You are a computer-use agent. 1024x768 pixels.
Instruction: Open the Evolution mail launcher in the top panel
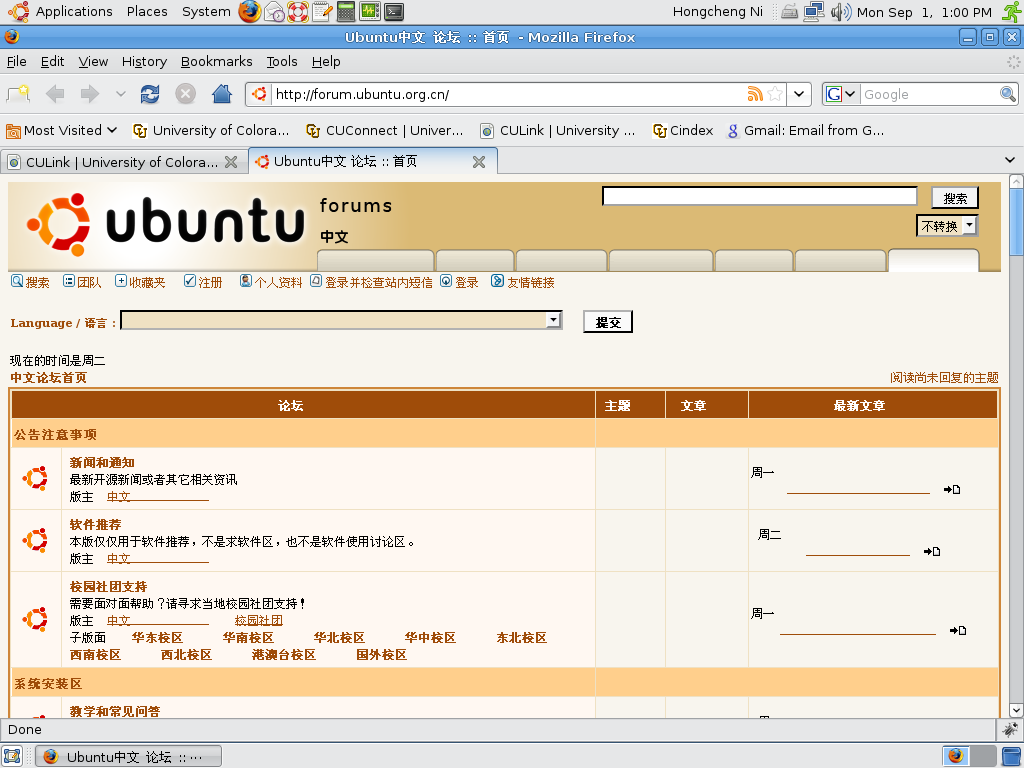pyautogui.click(x=274, y=12)
